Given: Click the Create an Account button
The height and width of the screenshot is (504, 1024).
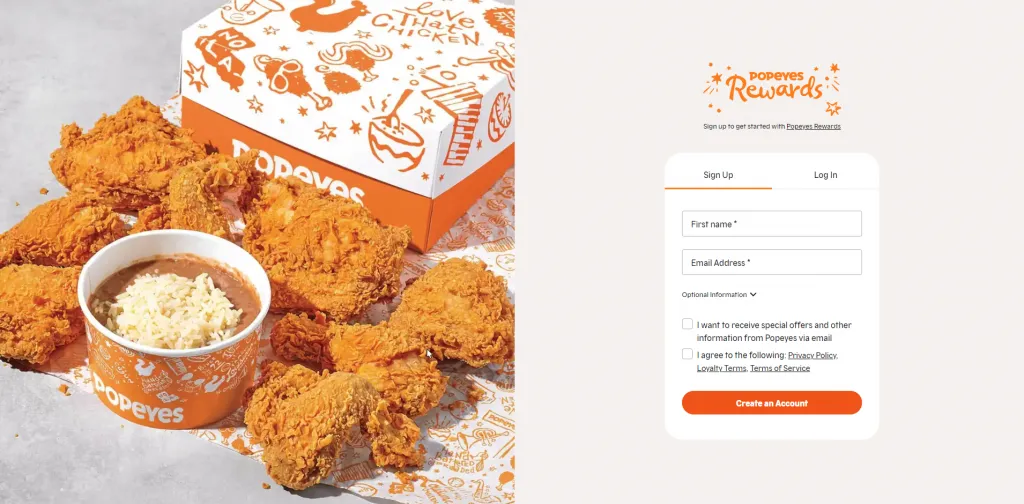Looking at the screenshot, I should pyautogui.click(x=772, y=403).
